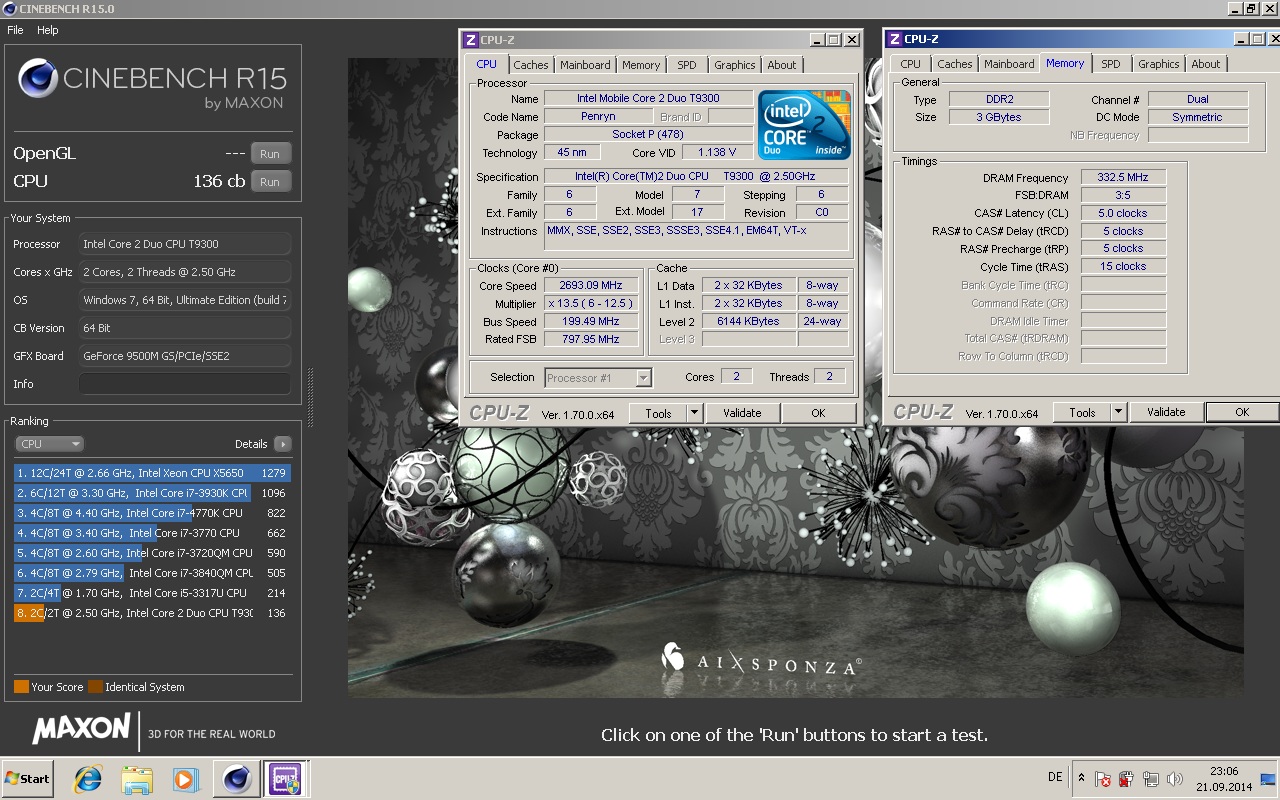The width and height of the screenshot is (1280, 800).
Task: Open SPD tab in Memory CPU-Z window
Action: click(1111, 64)
